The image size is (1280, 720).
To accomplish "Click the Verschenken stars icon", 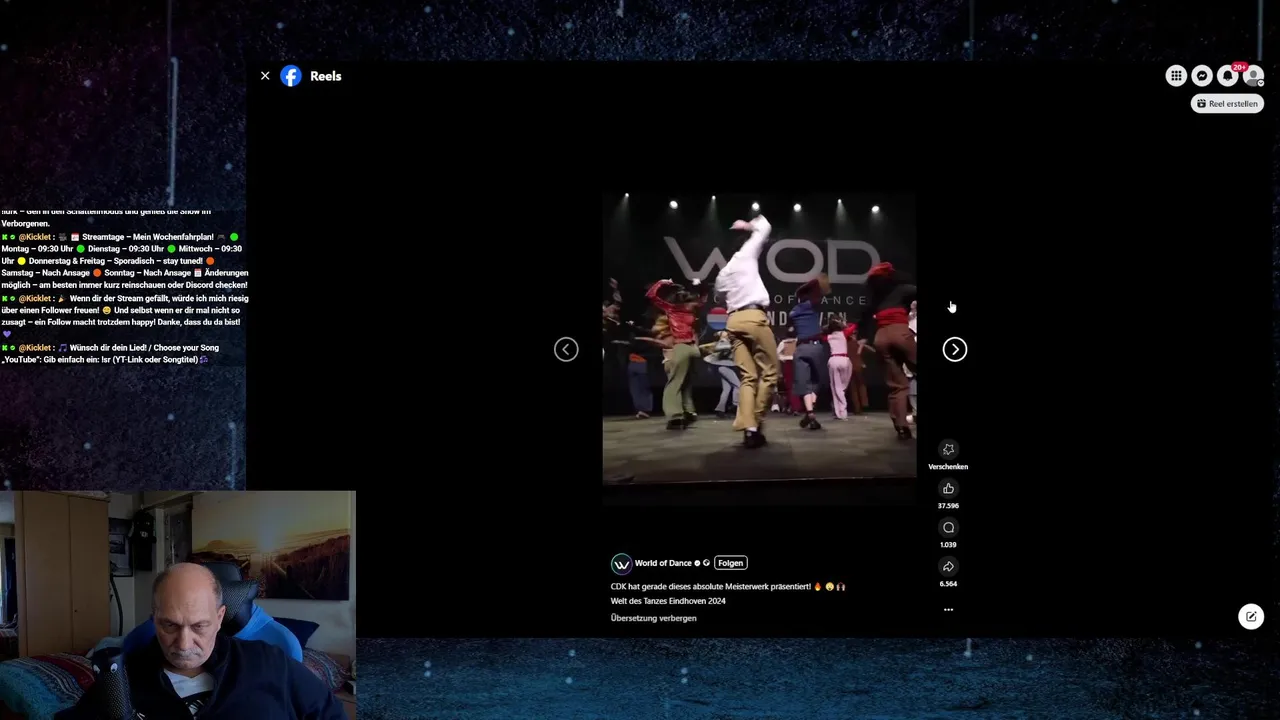I will pos(948,449).
